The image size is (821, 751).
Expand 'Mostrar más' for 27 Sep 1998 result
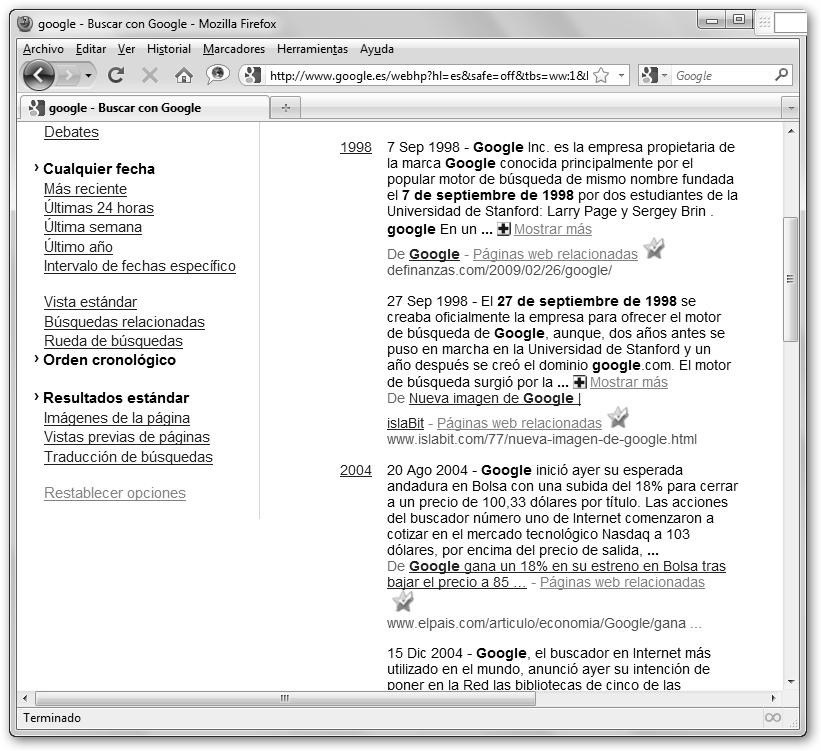click(627, 382)
